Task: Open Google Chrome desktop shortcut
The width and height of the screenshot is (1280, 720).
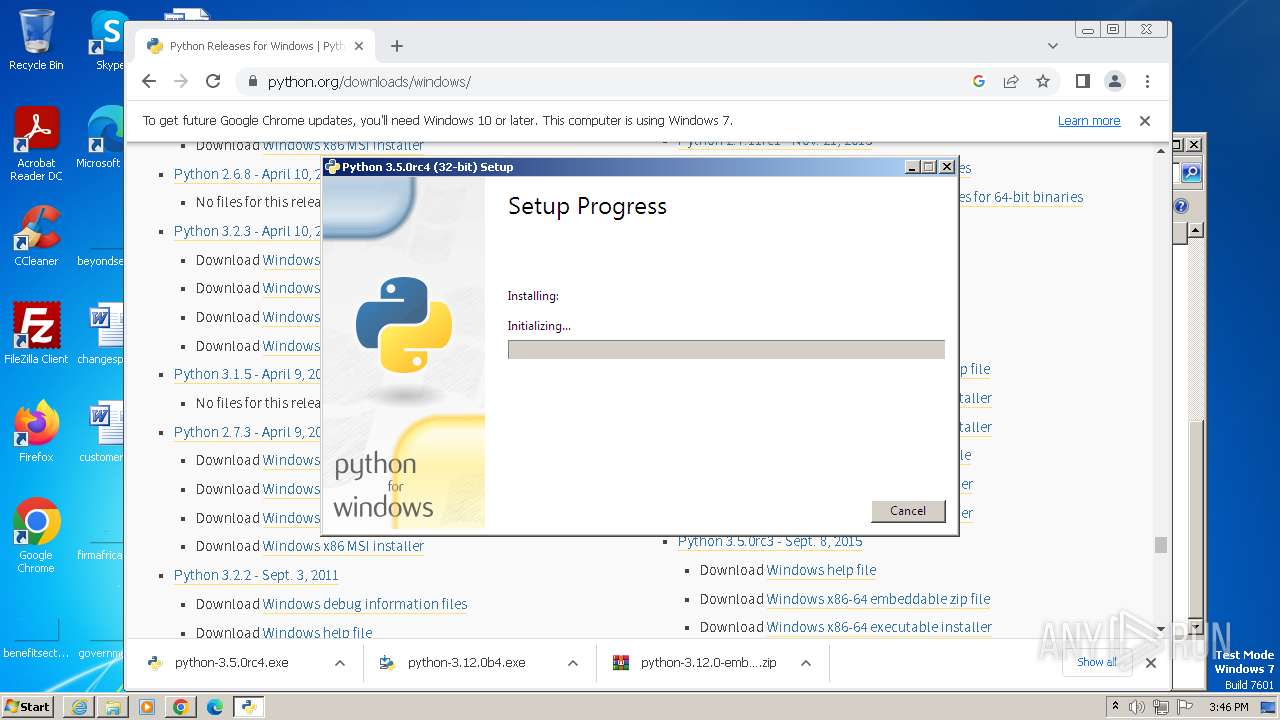Action: pyautogui.click(x=36, y=536)
